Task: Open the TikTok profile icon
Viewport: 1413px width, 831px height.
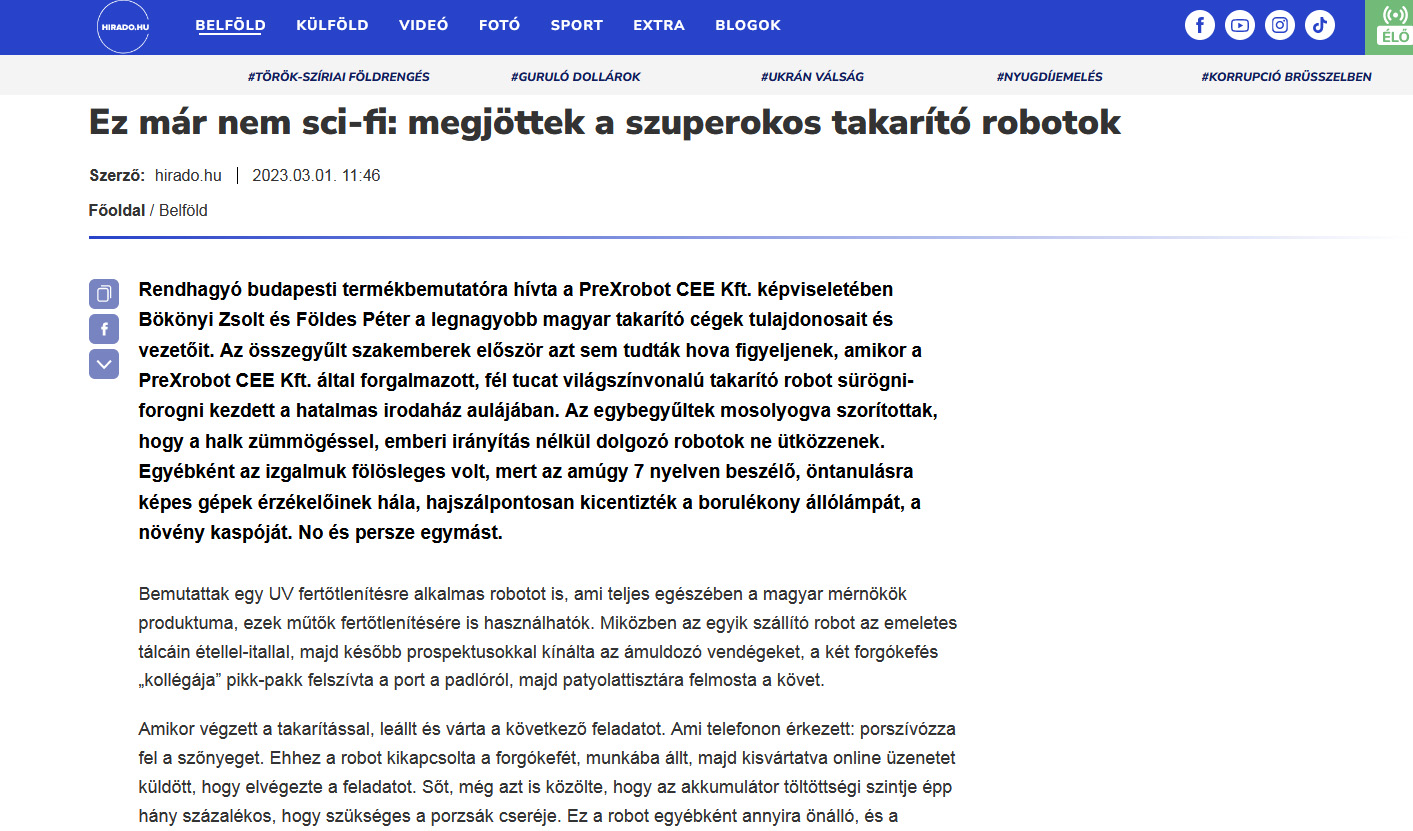Action: [x=1320, y=25]
